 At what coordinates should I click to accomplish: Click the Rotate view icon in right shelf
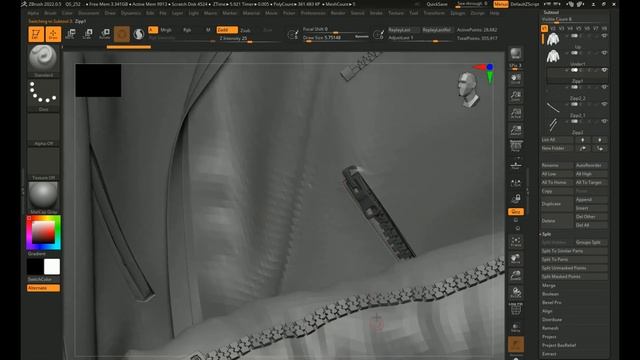(516, 293)
